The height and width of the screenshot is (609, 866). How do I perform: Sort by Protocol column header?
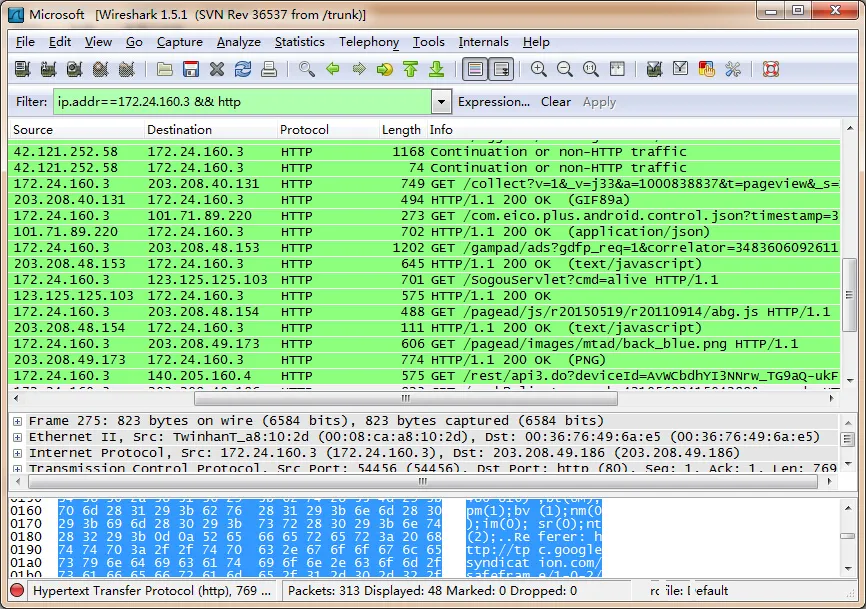point(328,130)
